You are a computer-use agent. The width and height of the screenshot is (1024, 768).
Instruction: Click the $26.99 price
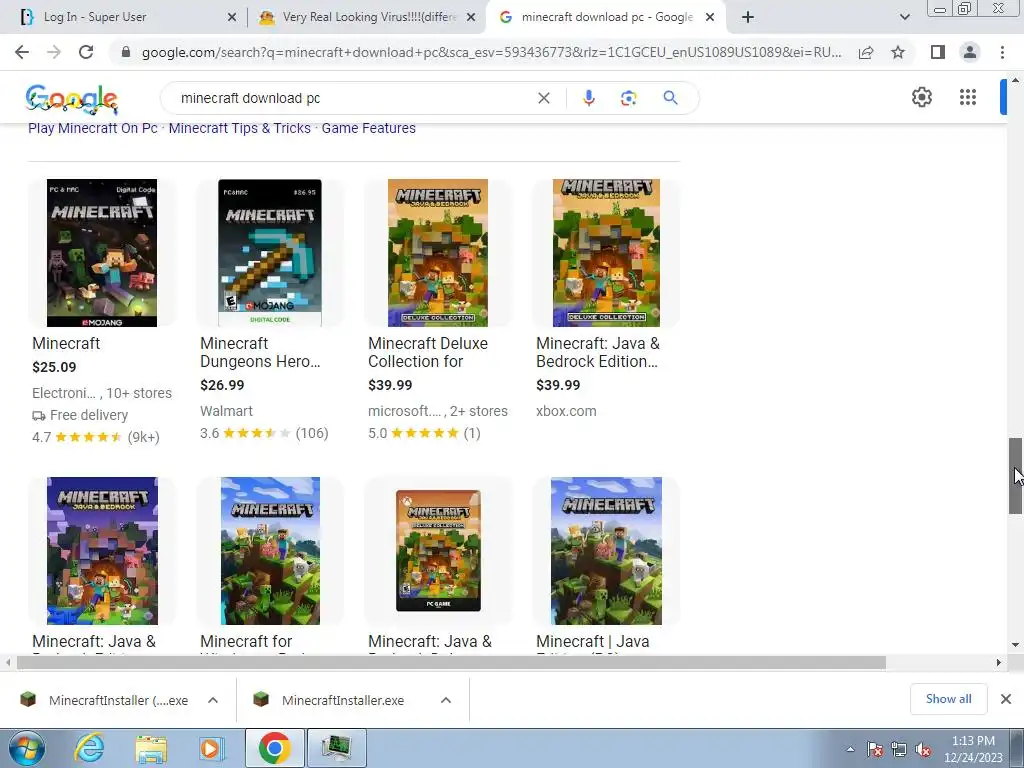coord(222,385)
